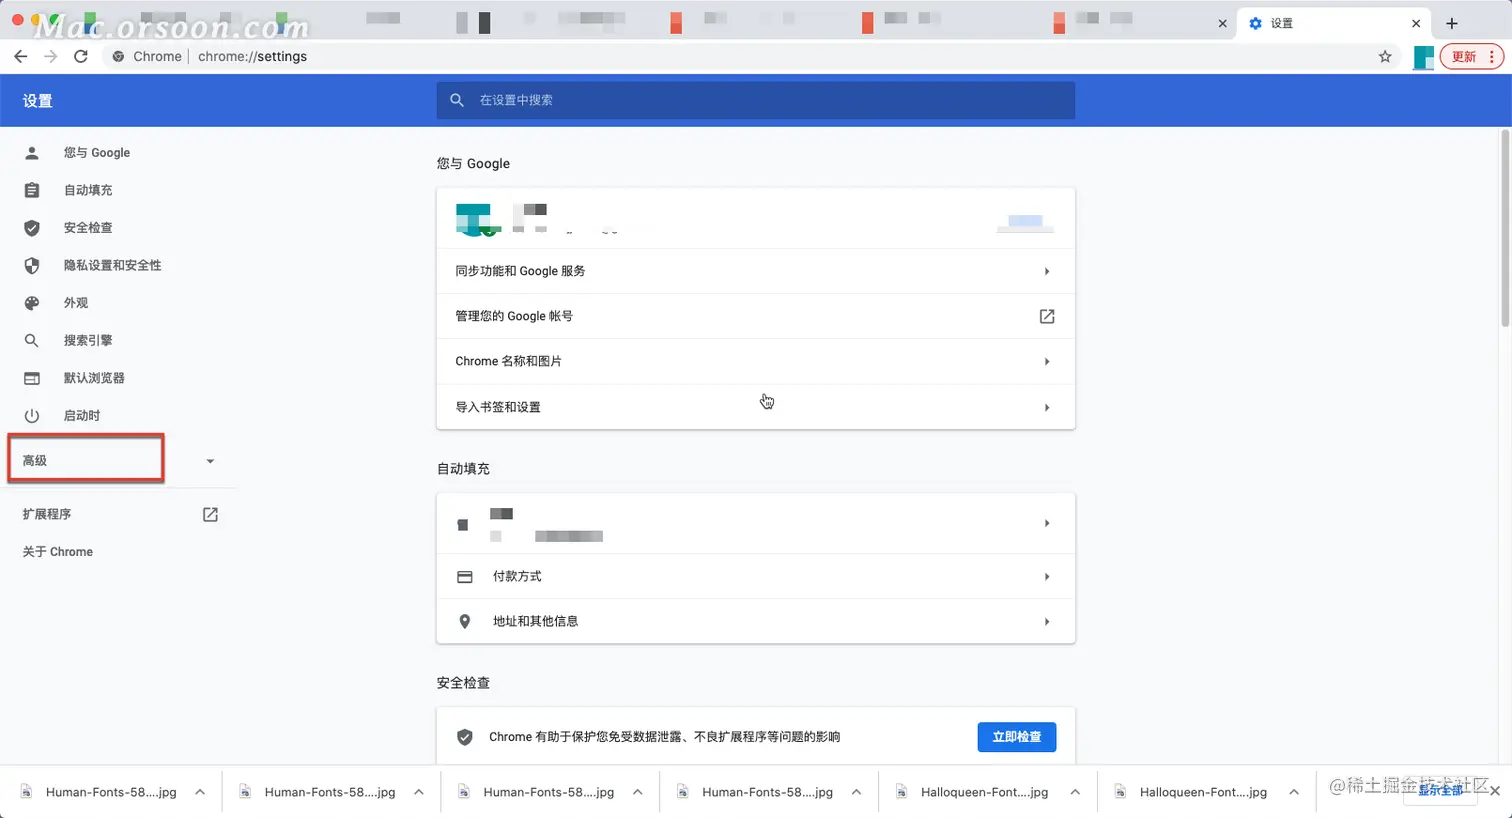This screenshot has height=818, width=1512.
Task: Open 外观 in the sidebar
Action: 76,303
